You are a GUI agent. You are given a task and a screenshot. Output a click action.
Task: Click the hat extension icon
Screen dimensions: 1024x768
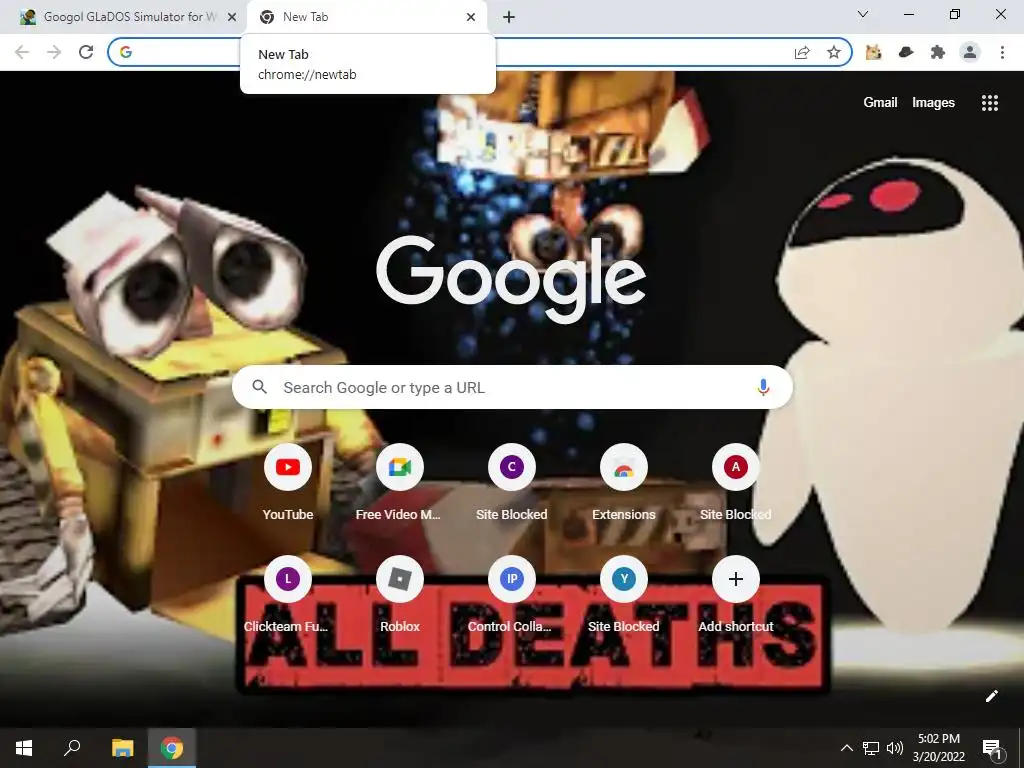[x=906, y=52]
